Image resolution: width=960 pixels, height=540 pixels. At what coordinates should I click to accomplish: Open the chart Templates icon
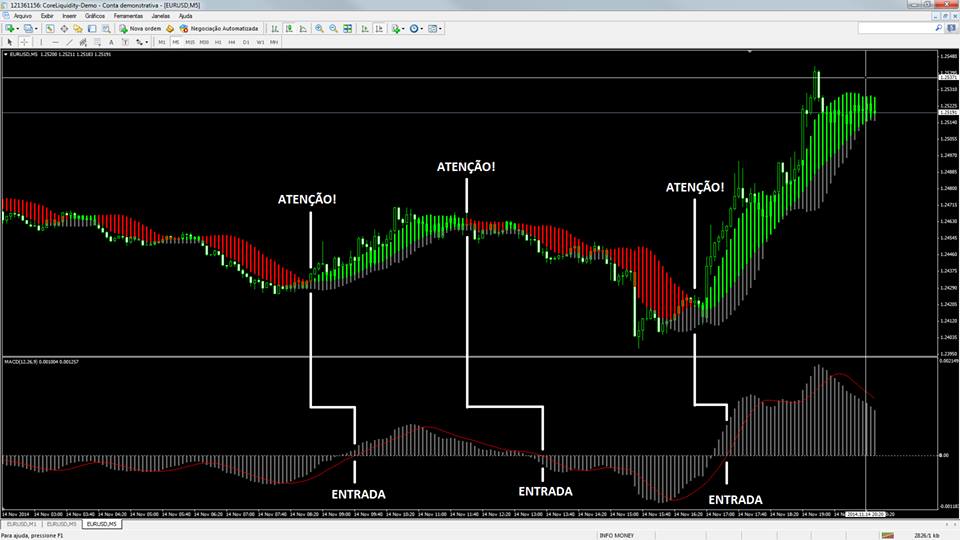pyautogui.click(x=432, y=28)
